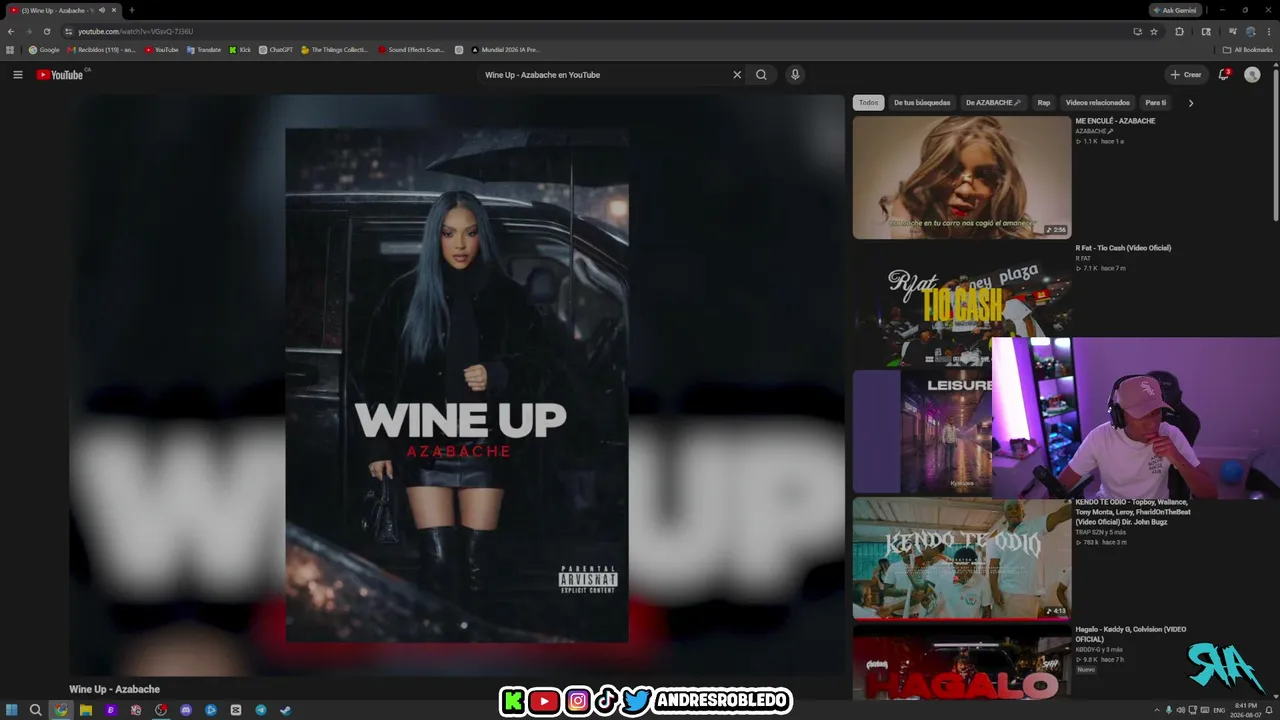
Task: Open the AZABACHE channel name under ME ENCULÉ
Action: [1092, 131]
